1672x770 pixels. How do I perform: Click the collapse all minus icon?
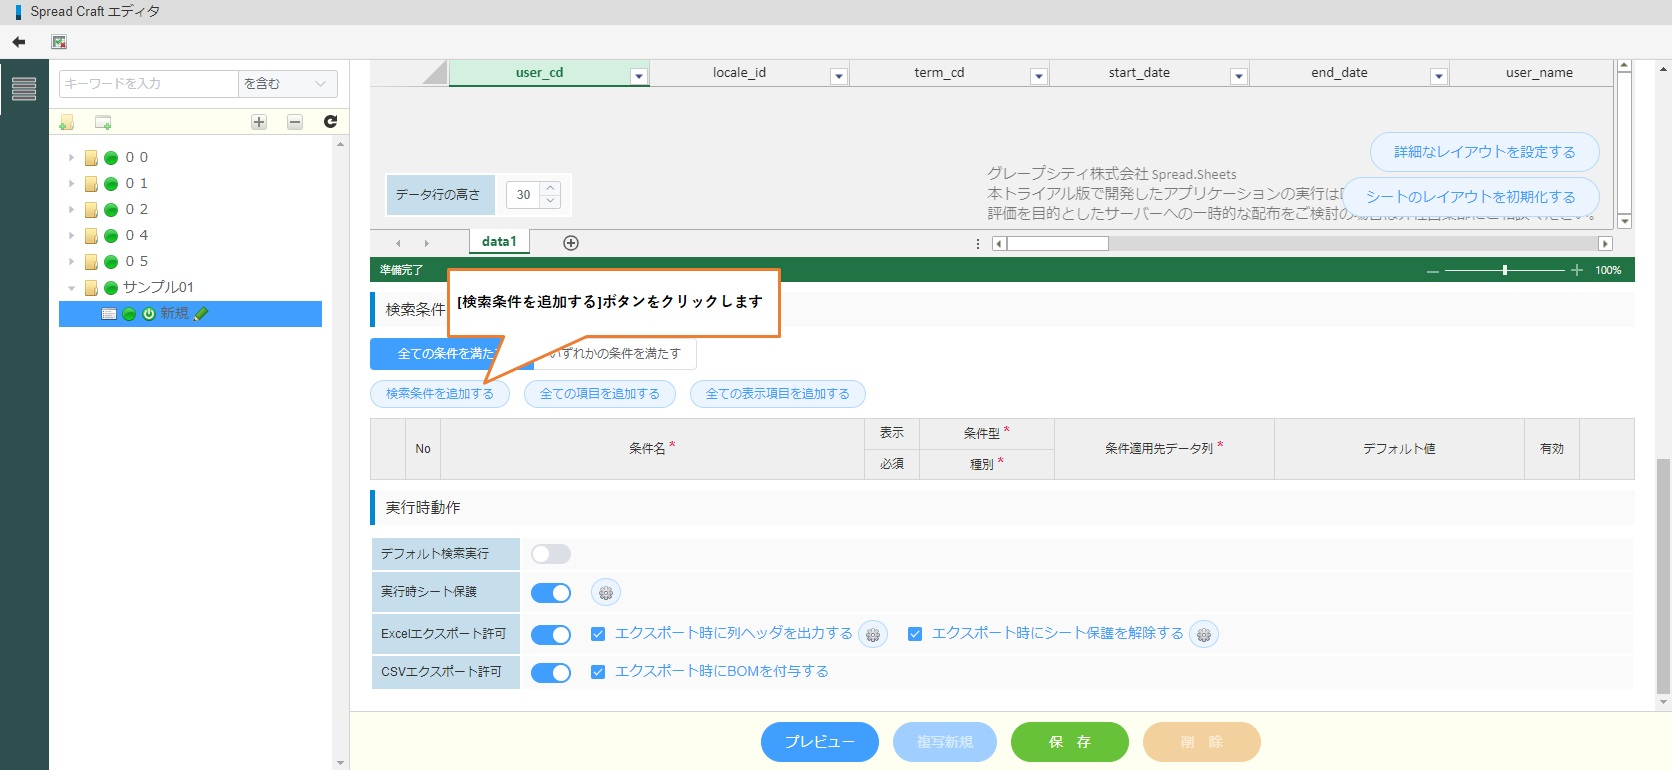click(x=295, y=122)
